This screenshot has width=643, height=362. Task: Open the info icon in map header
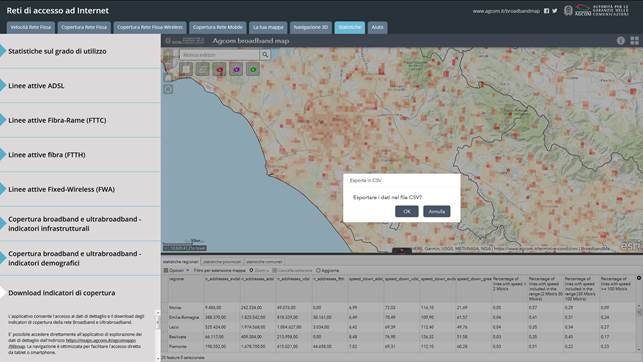click(x=620, y=41)
